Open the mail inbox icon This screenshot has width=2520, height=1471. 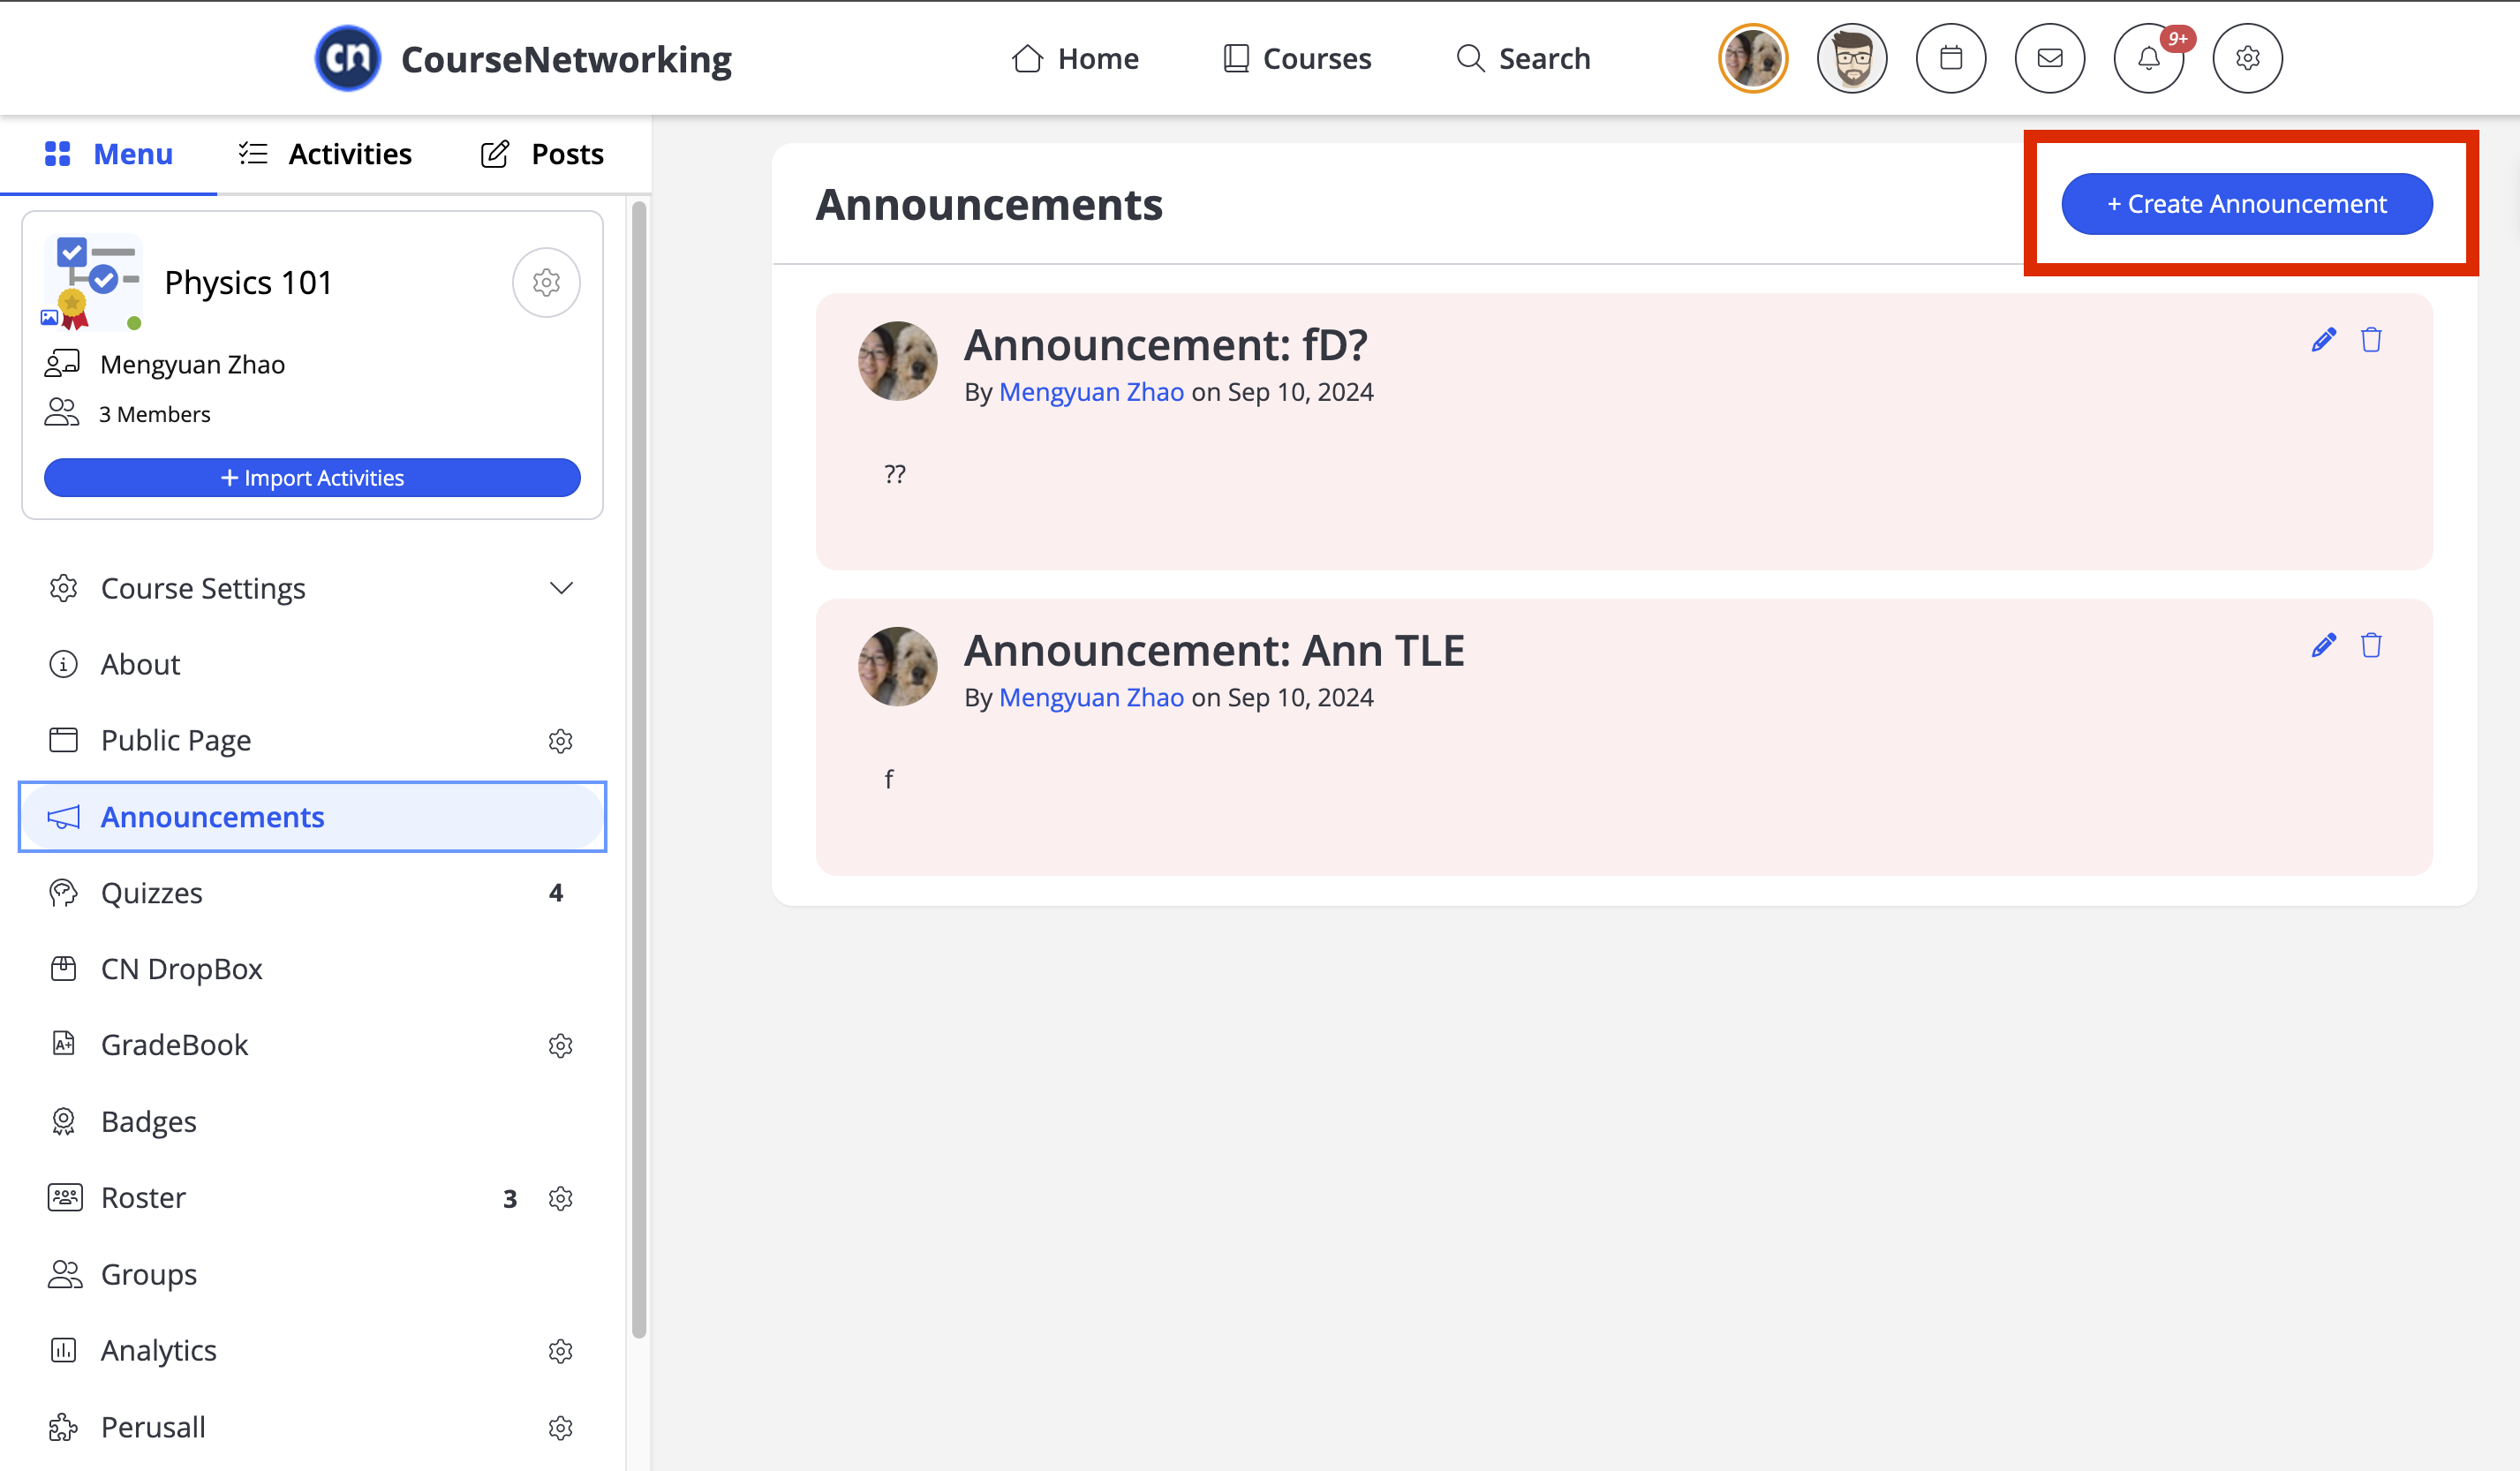pyautogui.click(x=2049, y=58)
